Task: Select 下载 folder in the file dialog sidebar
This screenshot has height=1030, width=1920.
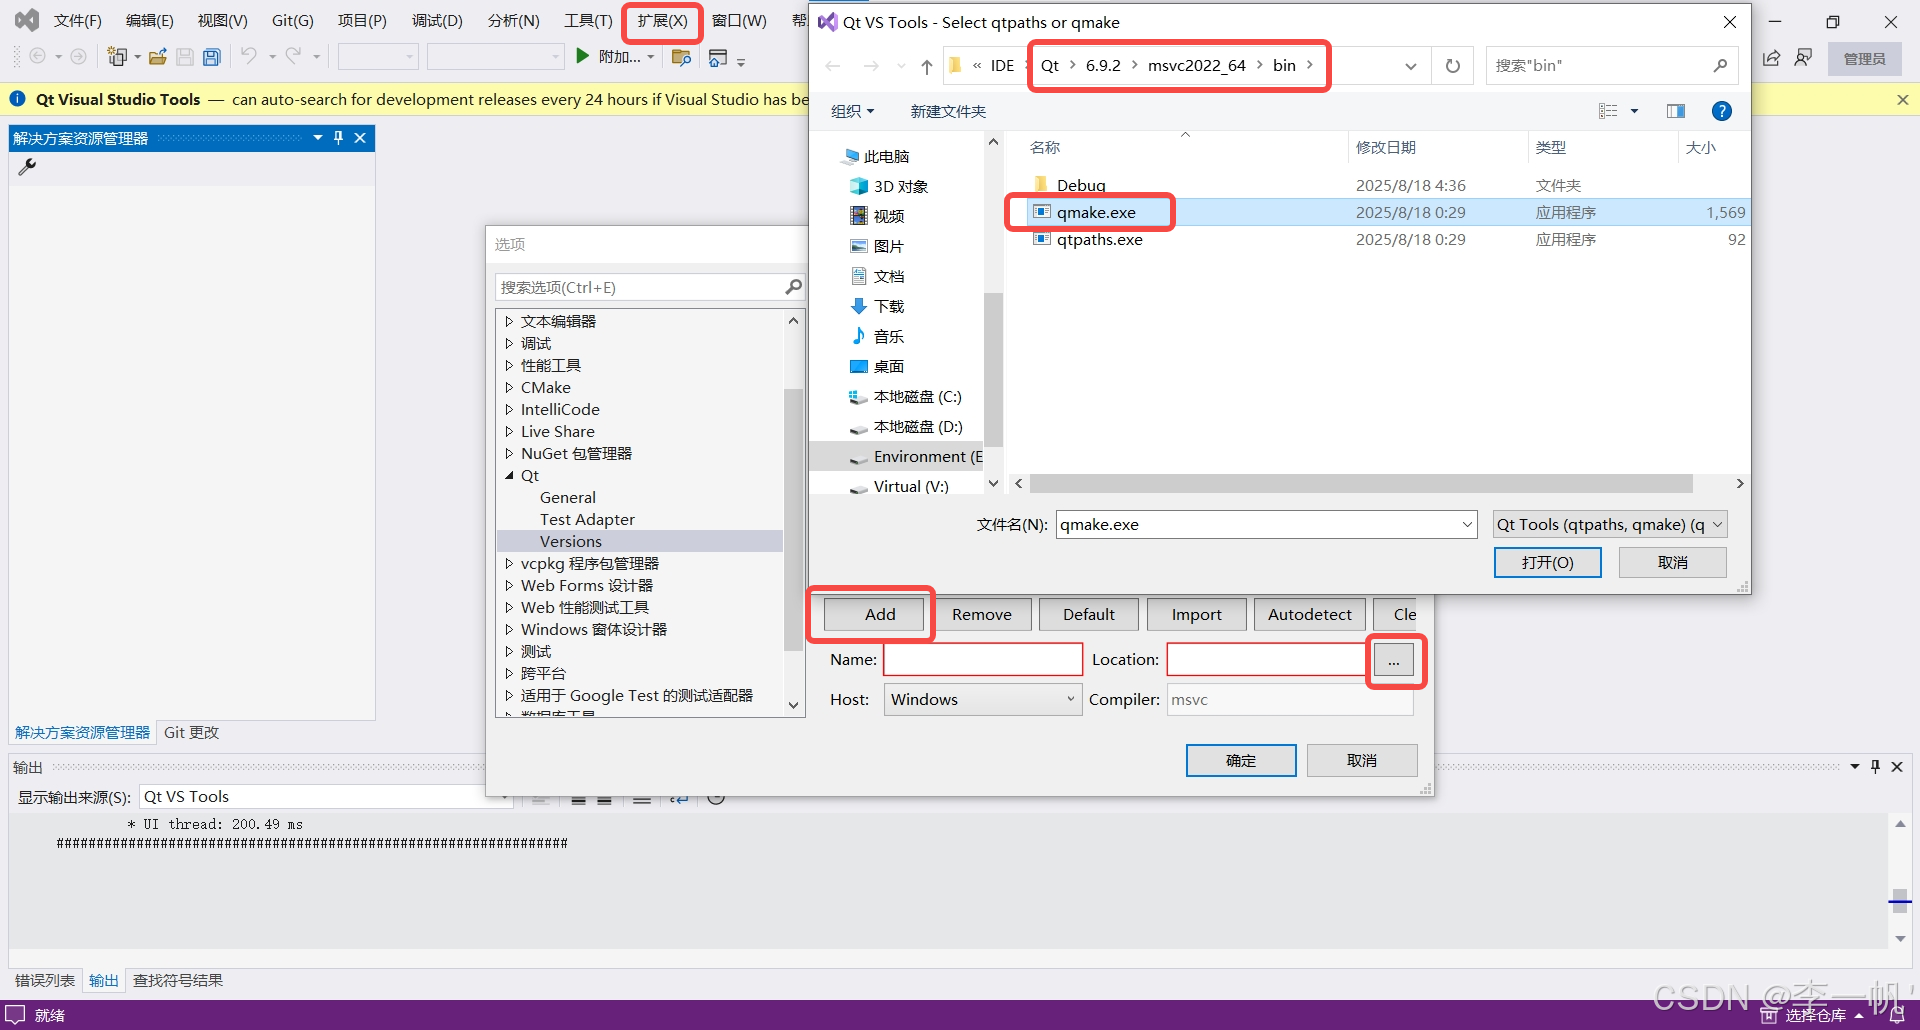Action: 877,306
